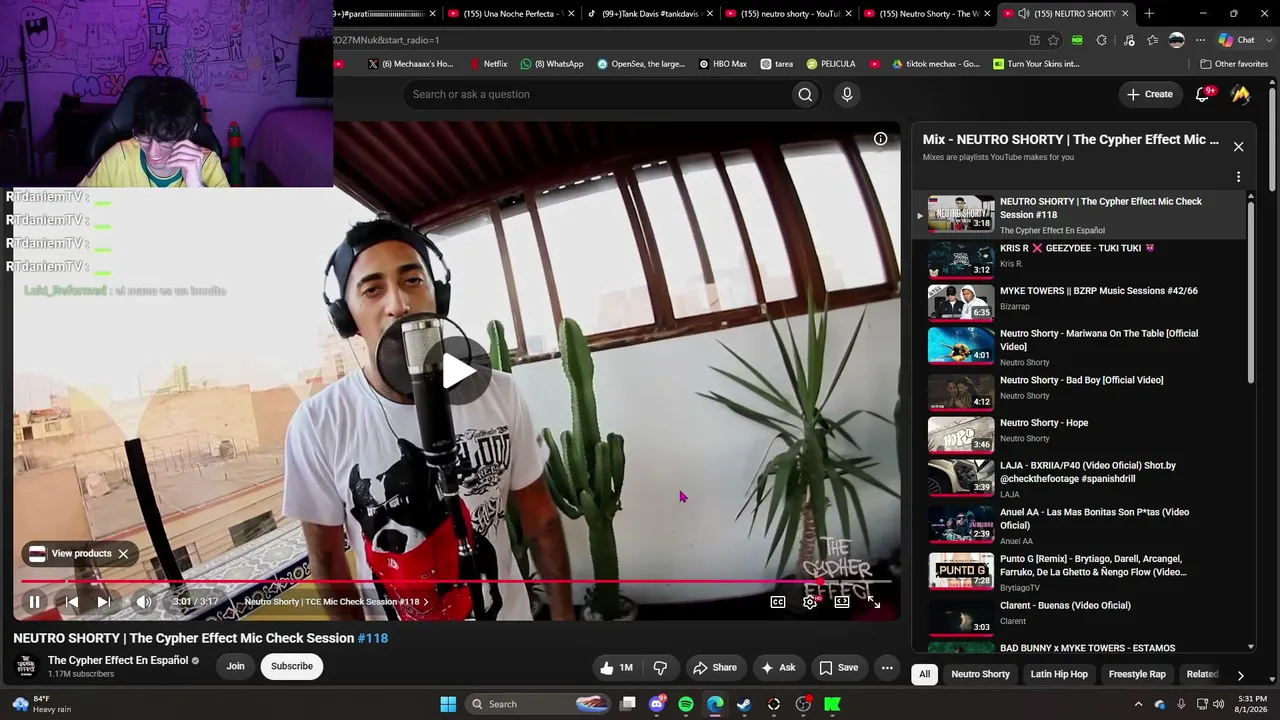Open Steam from the taskbar
The height and width of the screenshot is (720, 1280).
coord(744,704)
